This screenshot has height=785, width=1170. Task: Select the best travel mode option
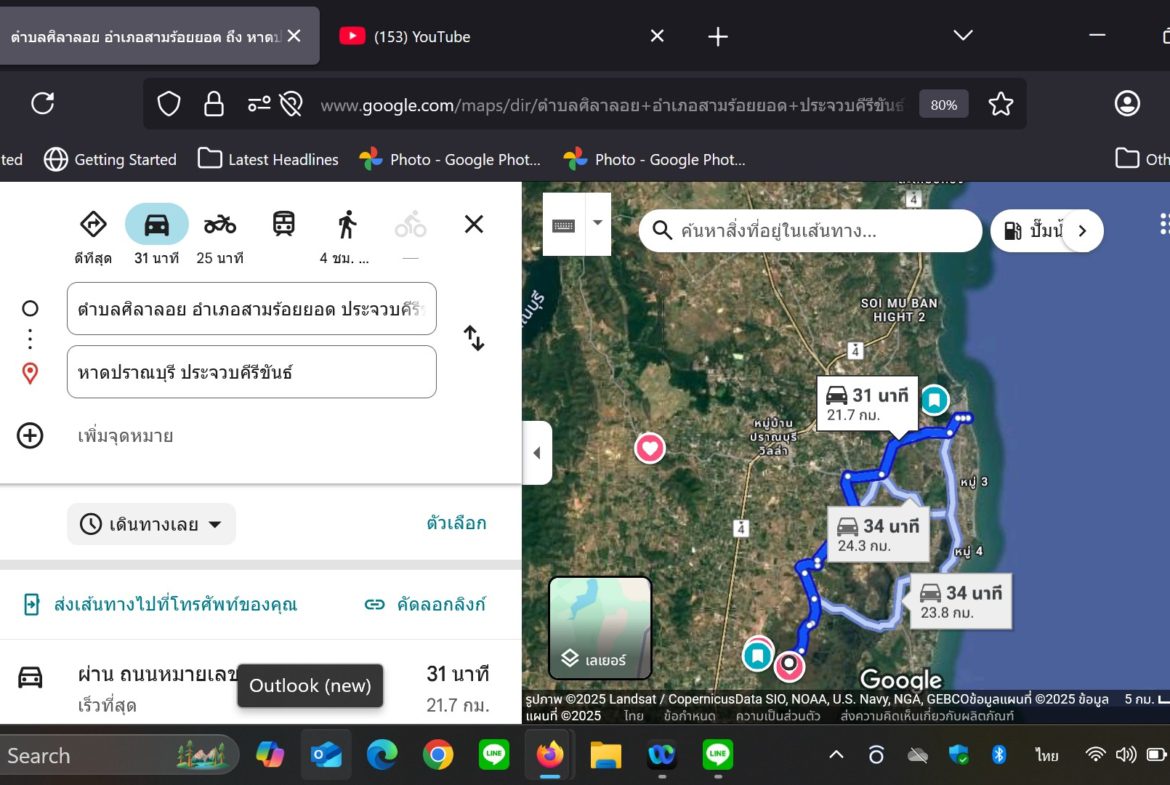93,225
